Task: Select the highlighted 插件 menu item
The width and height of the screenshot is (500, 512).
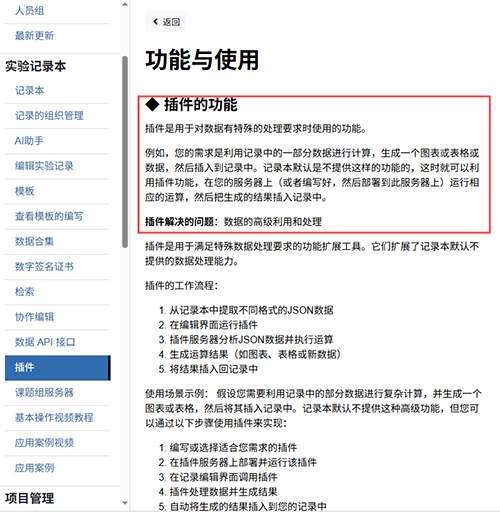Action: [58, 368]
